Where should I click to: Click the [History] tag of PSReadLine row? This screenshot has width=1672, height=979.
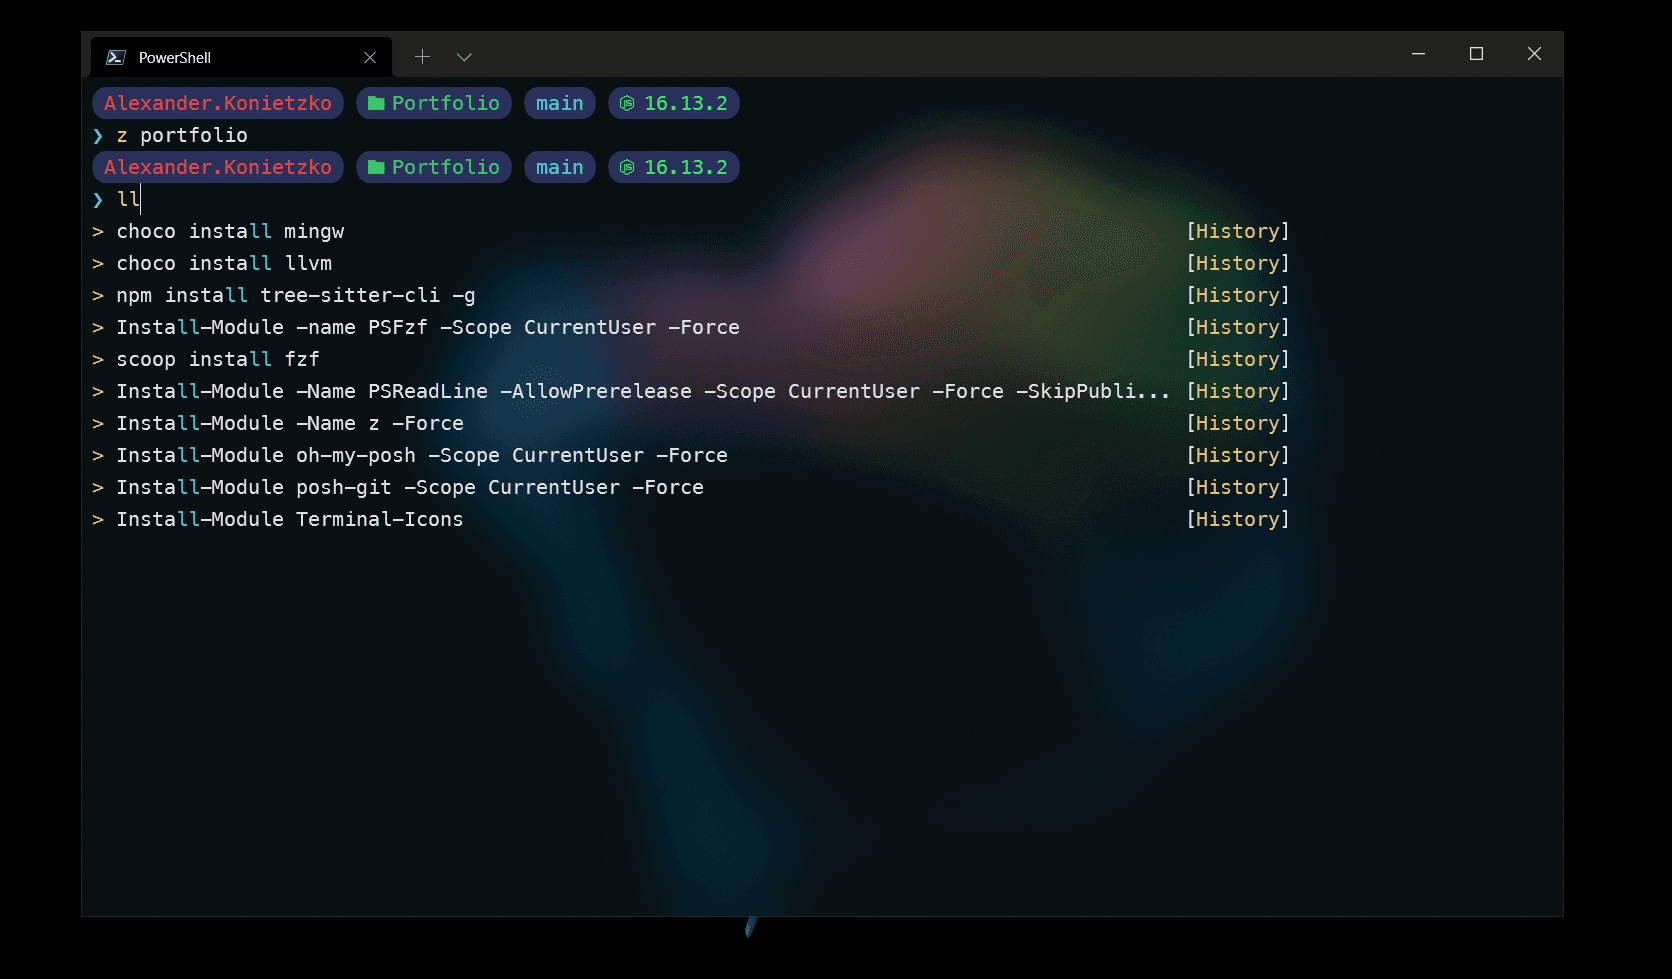pos(1238,391)
